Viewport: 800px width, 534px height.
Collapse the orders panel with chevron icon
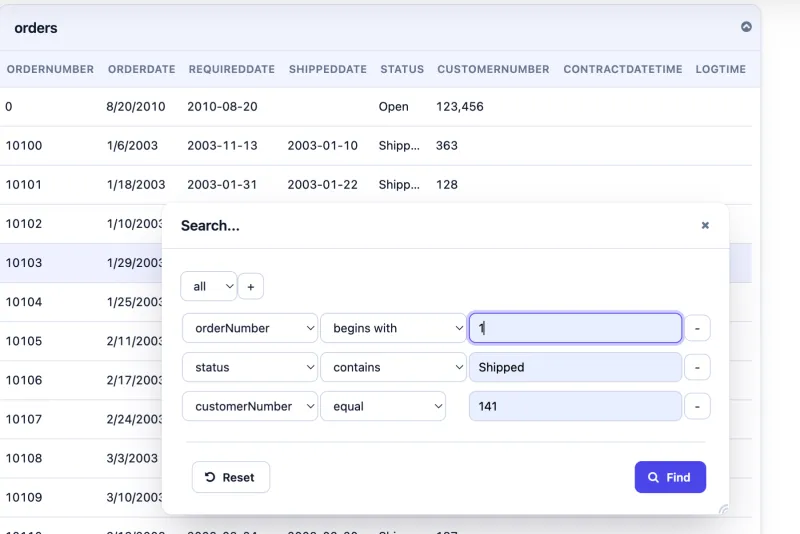(746, 27)
